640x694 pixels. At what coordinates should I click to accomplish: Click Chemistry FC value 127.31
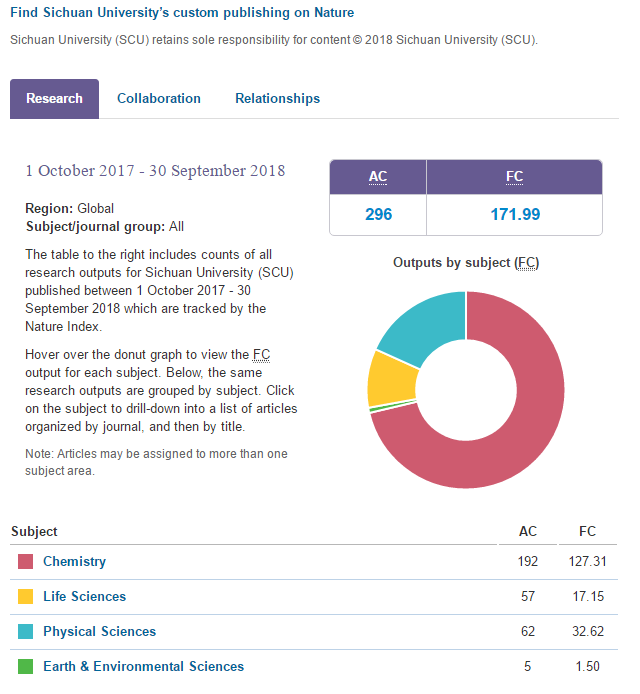(x=587, y=561)
